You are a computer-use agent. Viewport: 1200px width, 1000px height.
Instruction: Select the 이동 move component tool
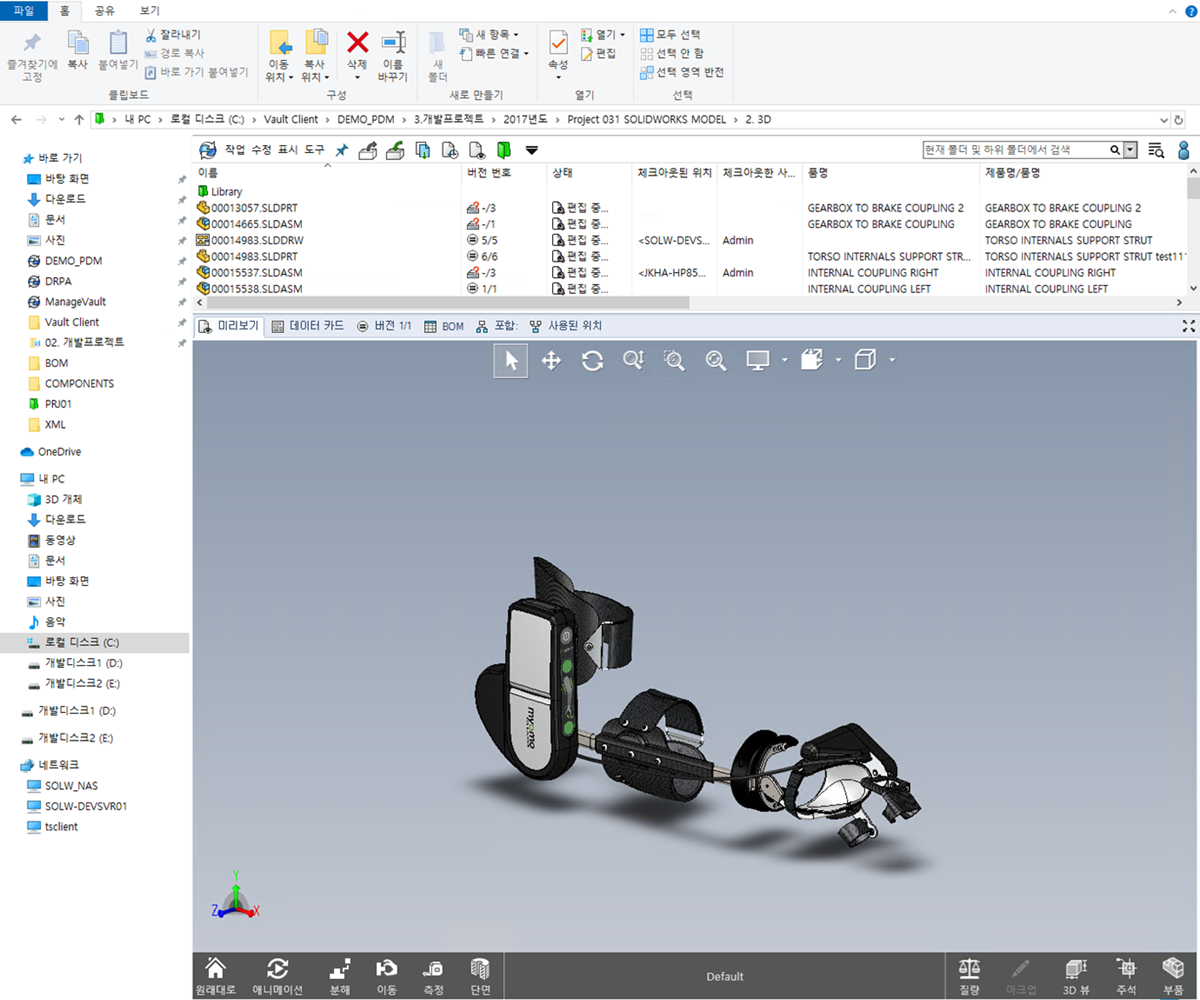387,976
